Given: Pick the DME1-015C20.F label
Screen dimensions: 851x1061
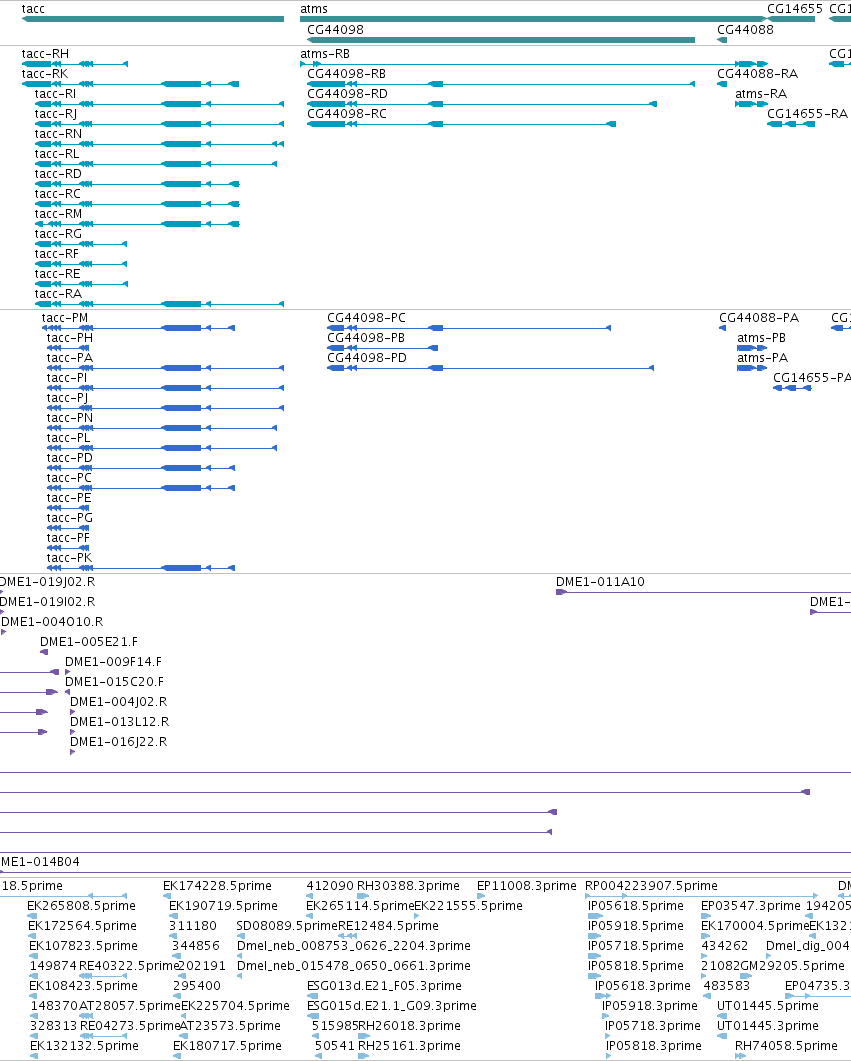Looking at the screenshot, I should point(114,681).
